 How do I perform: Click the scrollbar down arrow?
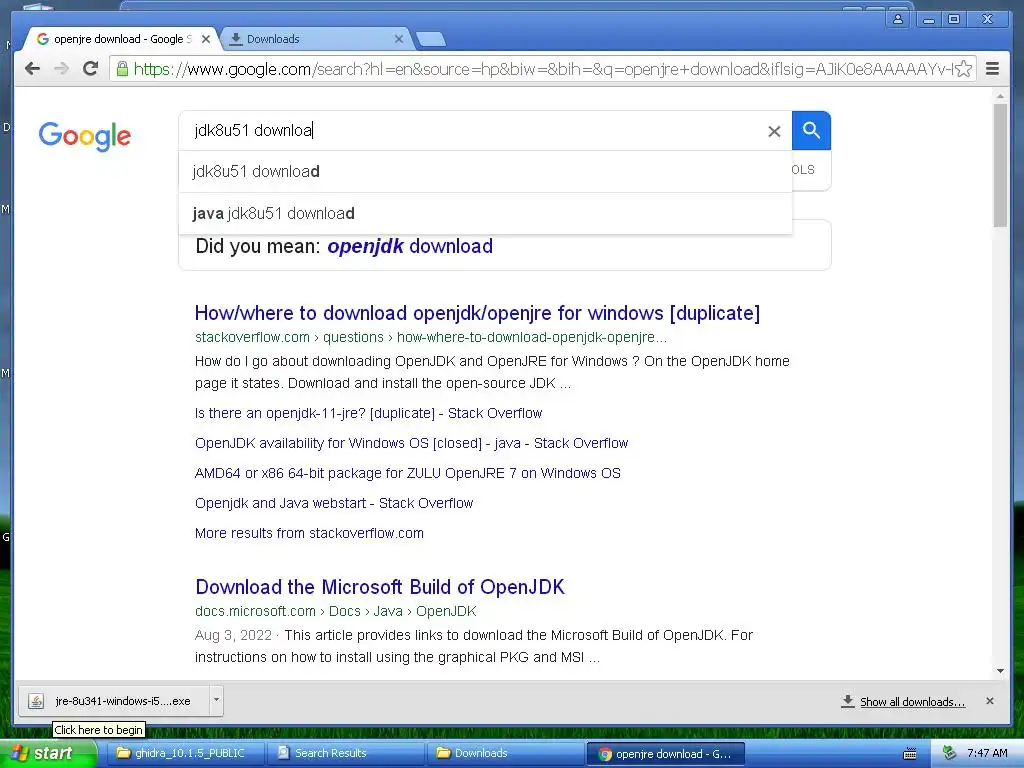(1000, 671)
